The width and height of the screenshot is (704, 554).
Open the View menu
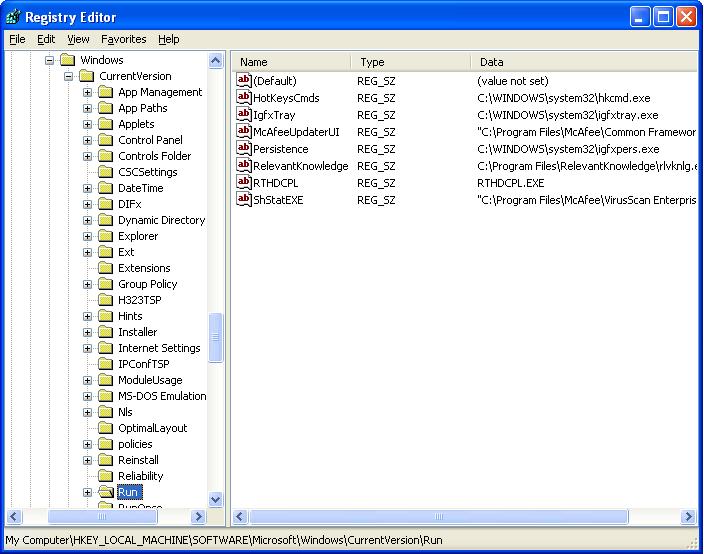pyautogui.click(x=78, y=40)
